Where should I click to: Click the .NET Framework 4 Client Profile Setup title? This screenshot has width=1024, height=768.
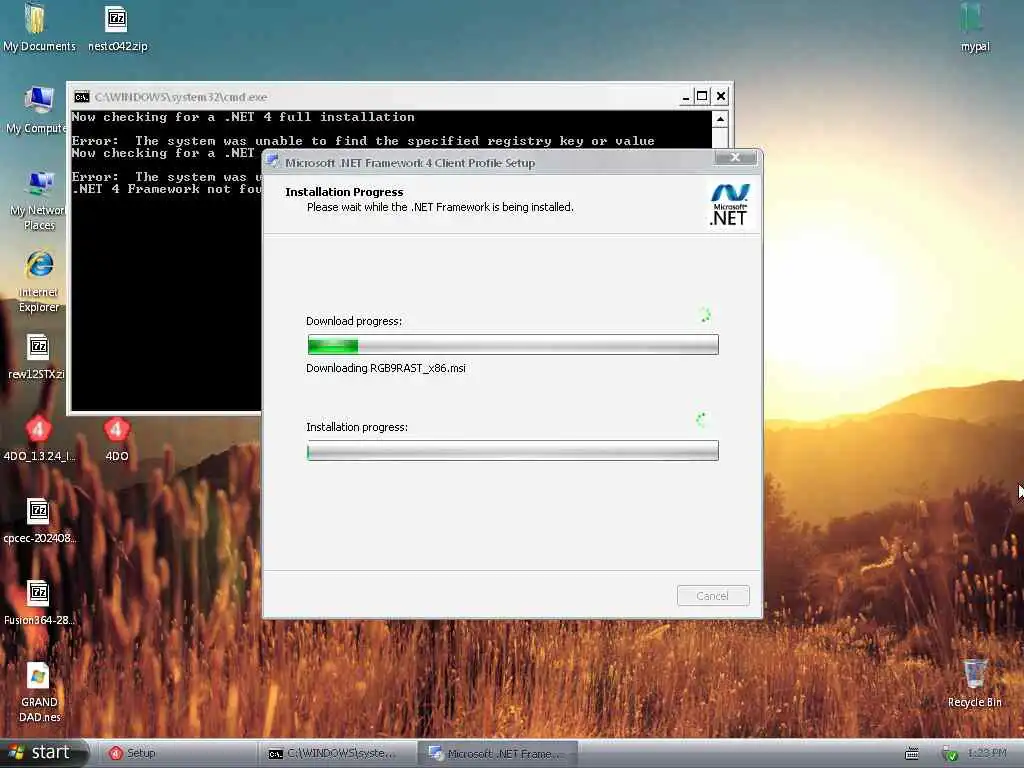[410, 163]
